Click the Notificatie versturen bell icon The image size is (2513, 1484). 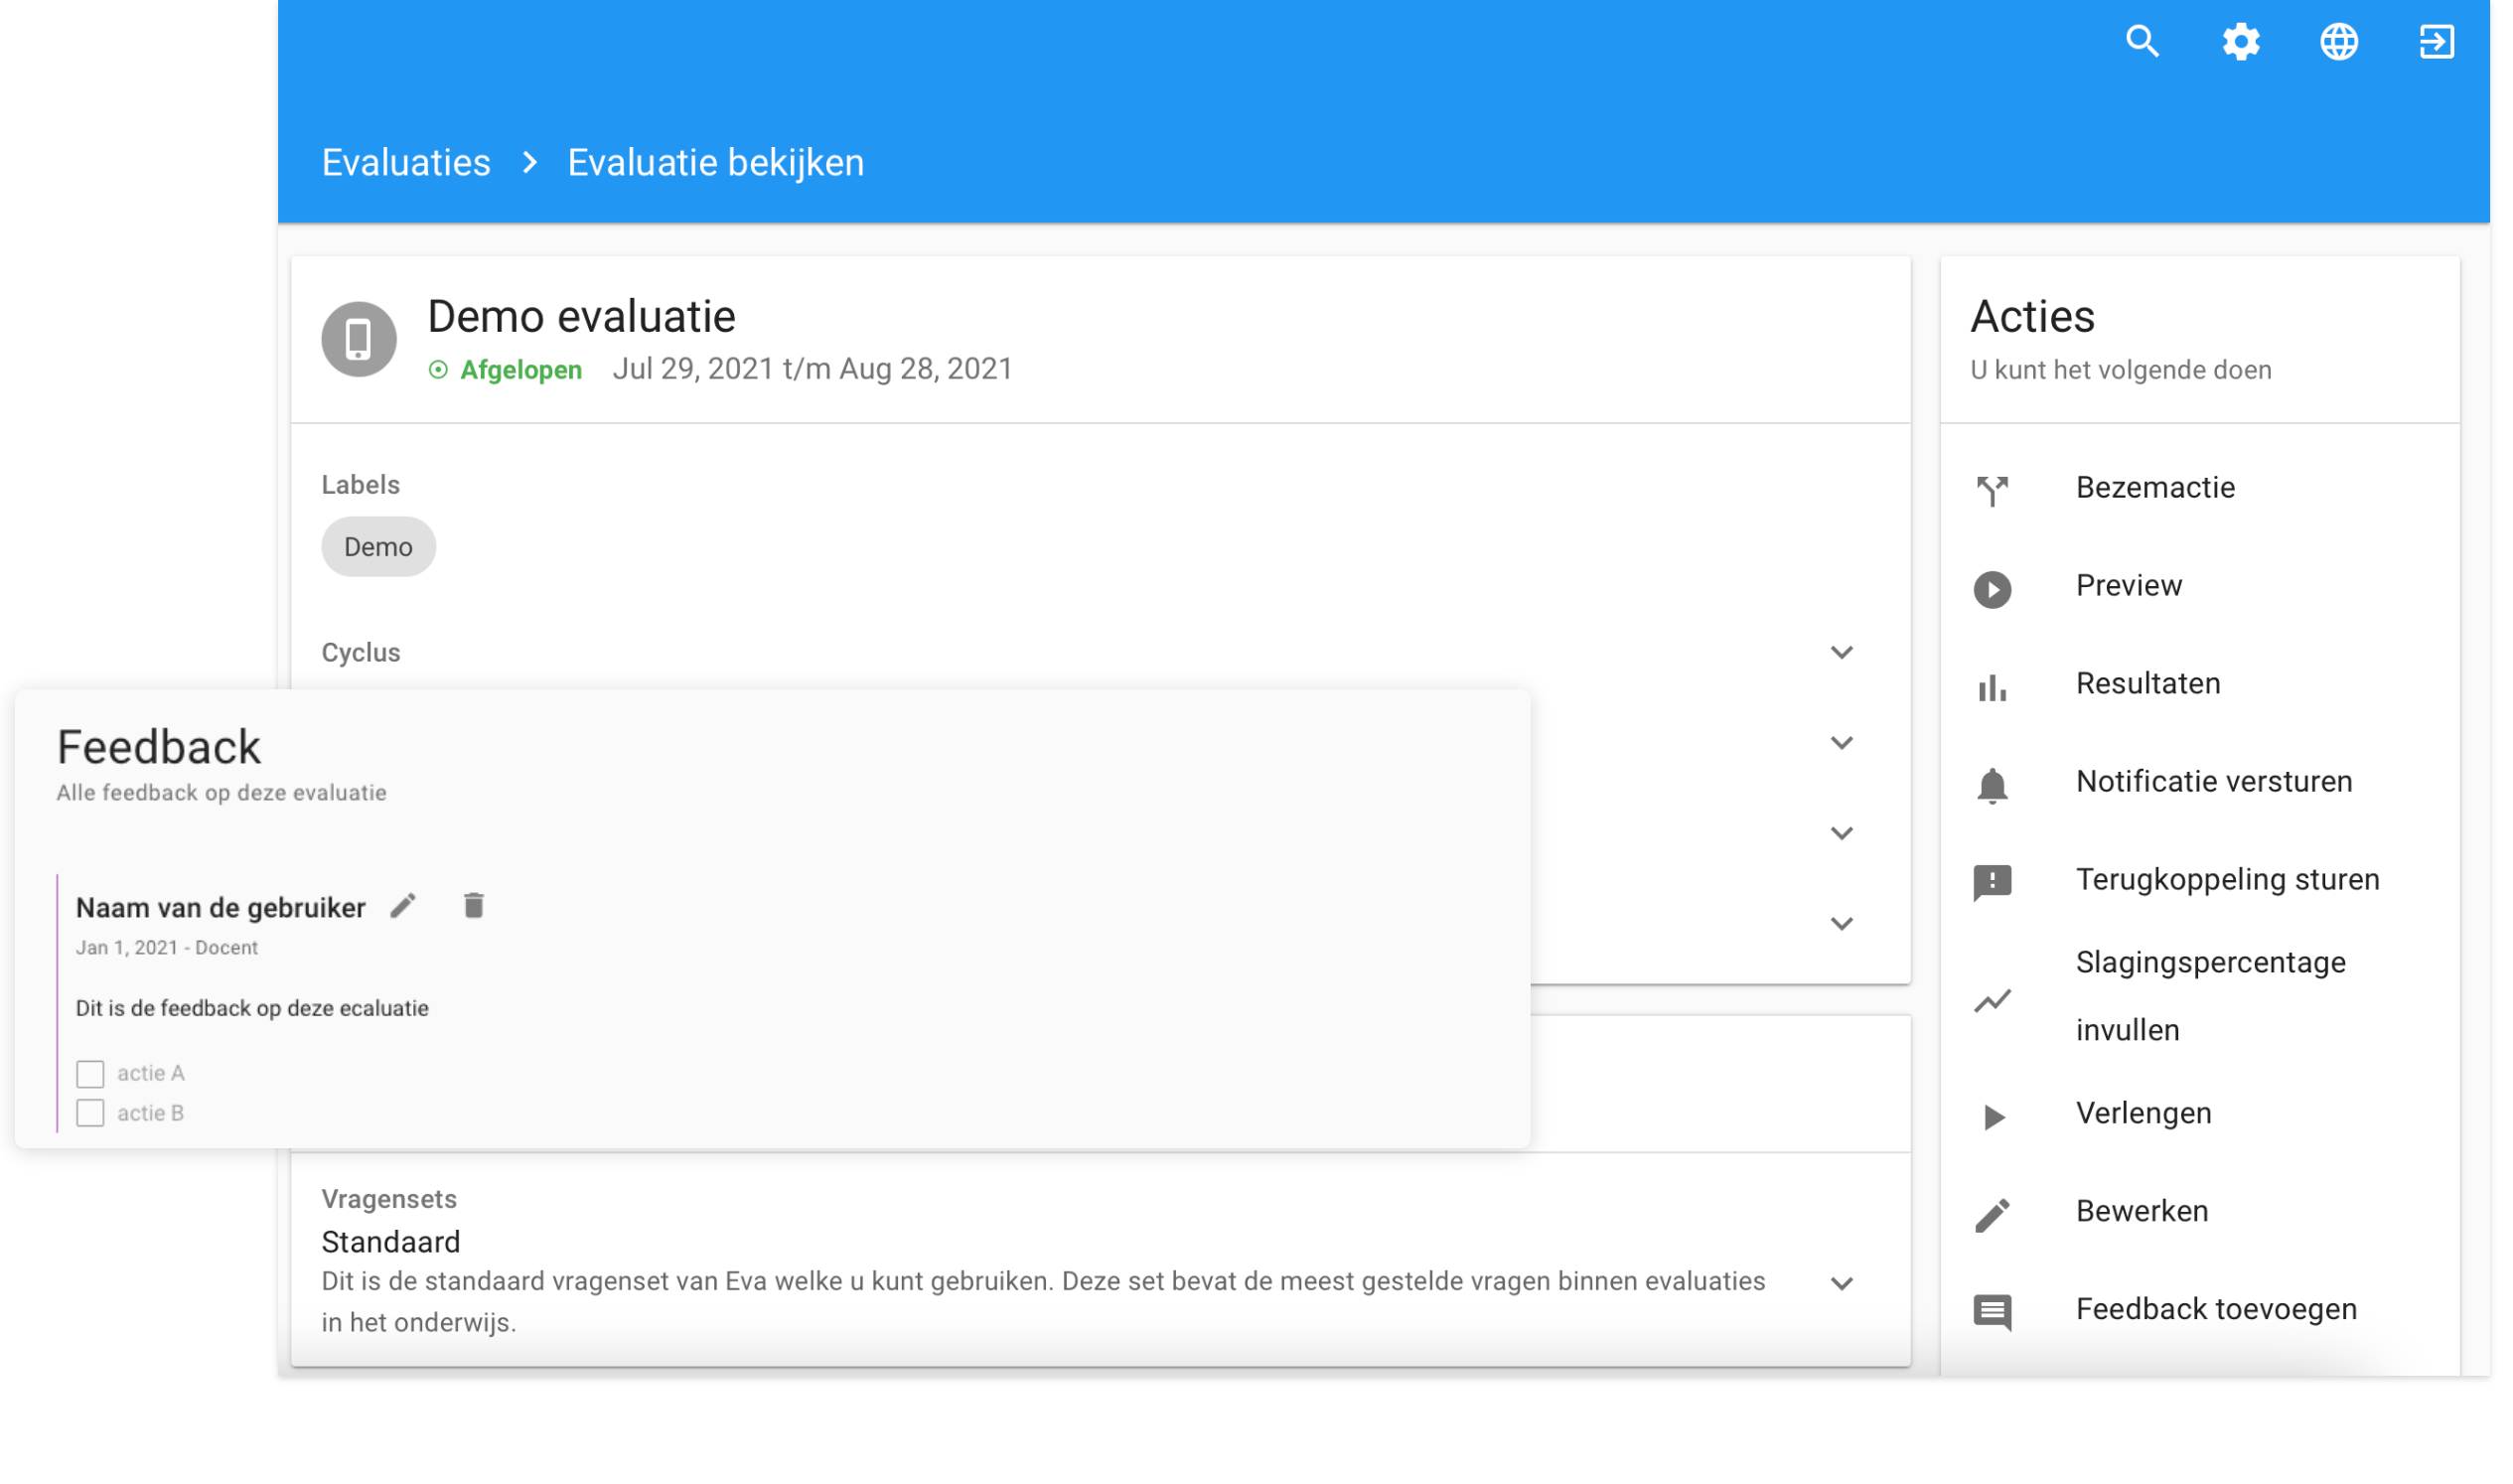click(x=1992, y=785)
